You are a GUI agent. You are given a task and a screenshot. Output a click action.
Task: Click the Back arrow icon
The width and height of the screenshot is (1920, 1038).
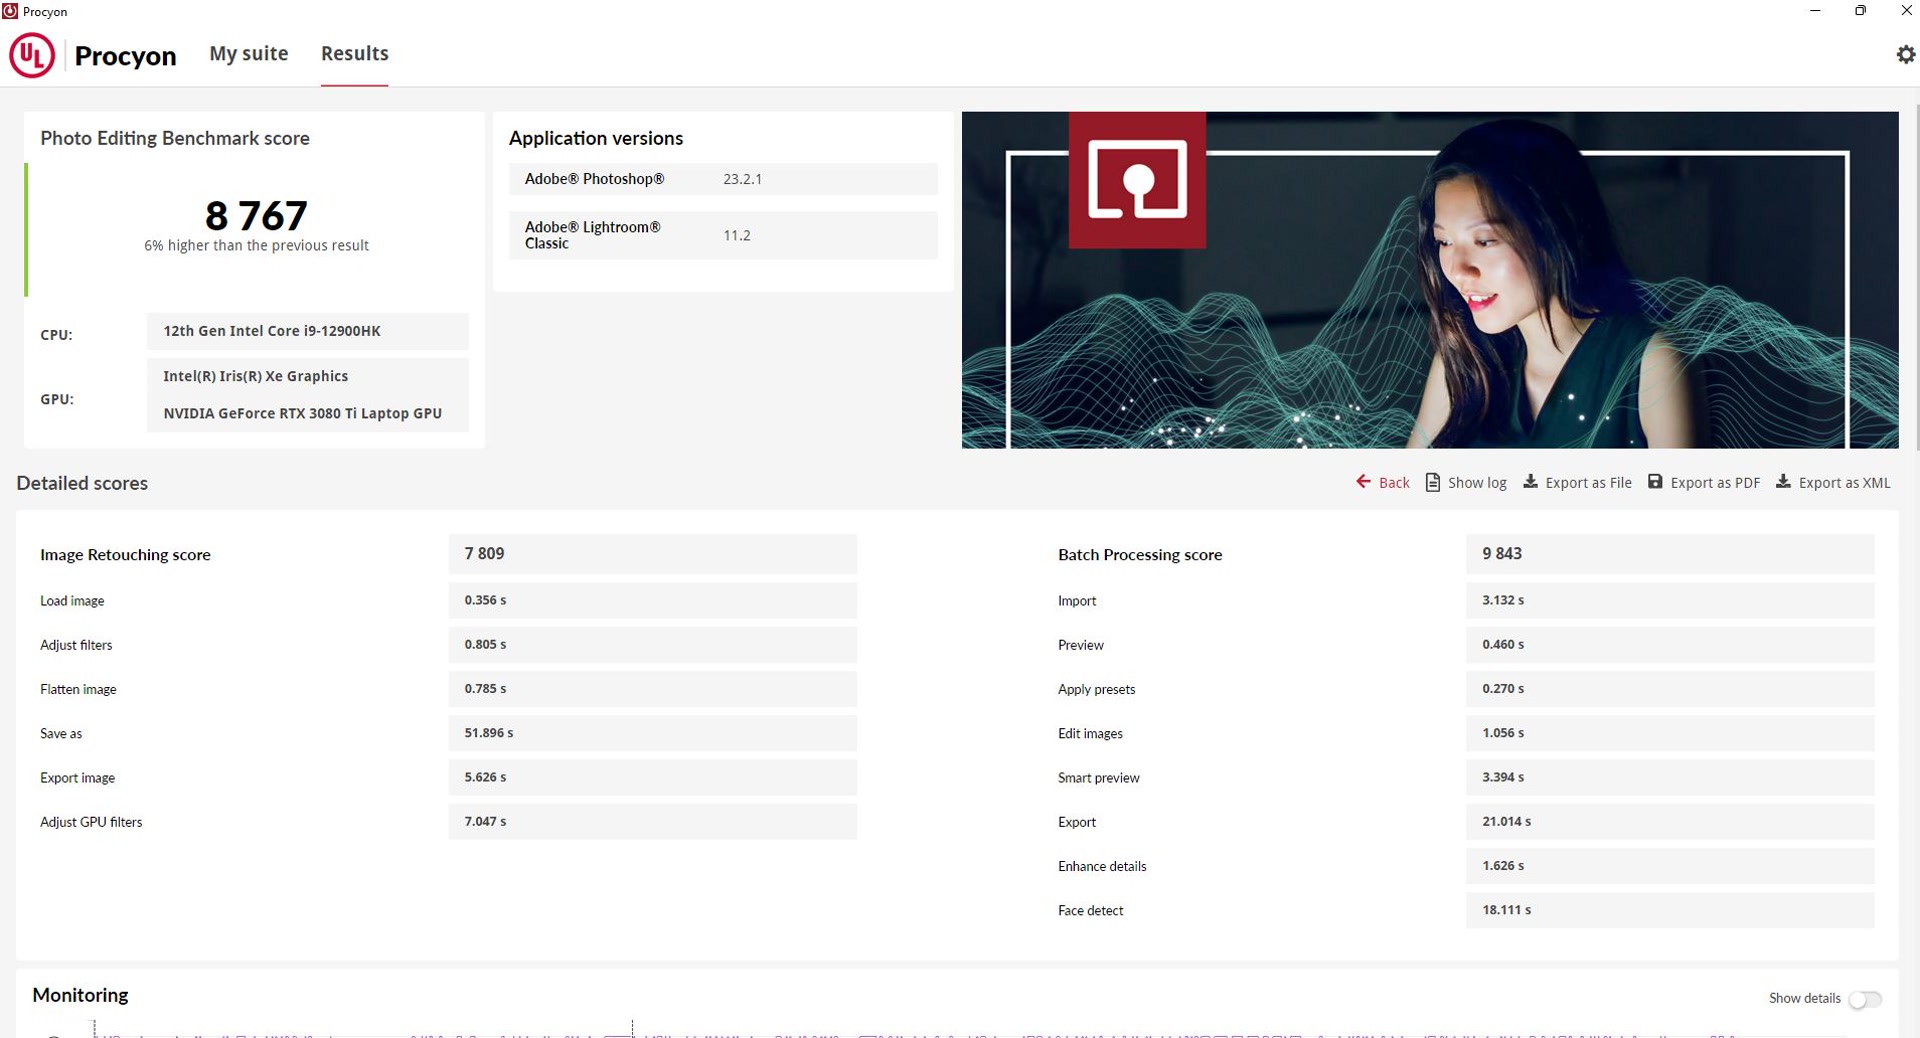(x=1363, y=481)
